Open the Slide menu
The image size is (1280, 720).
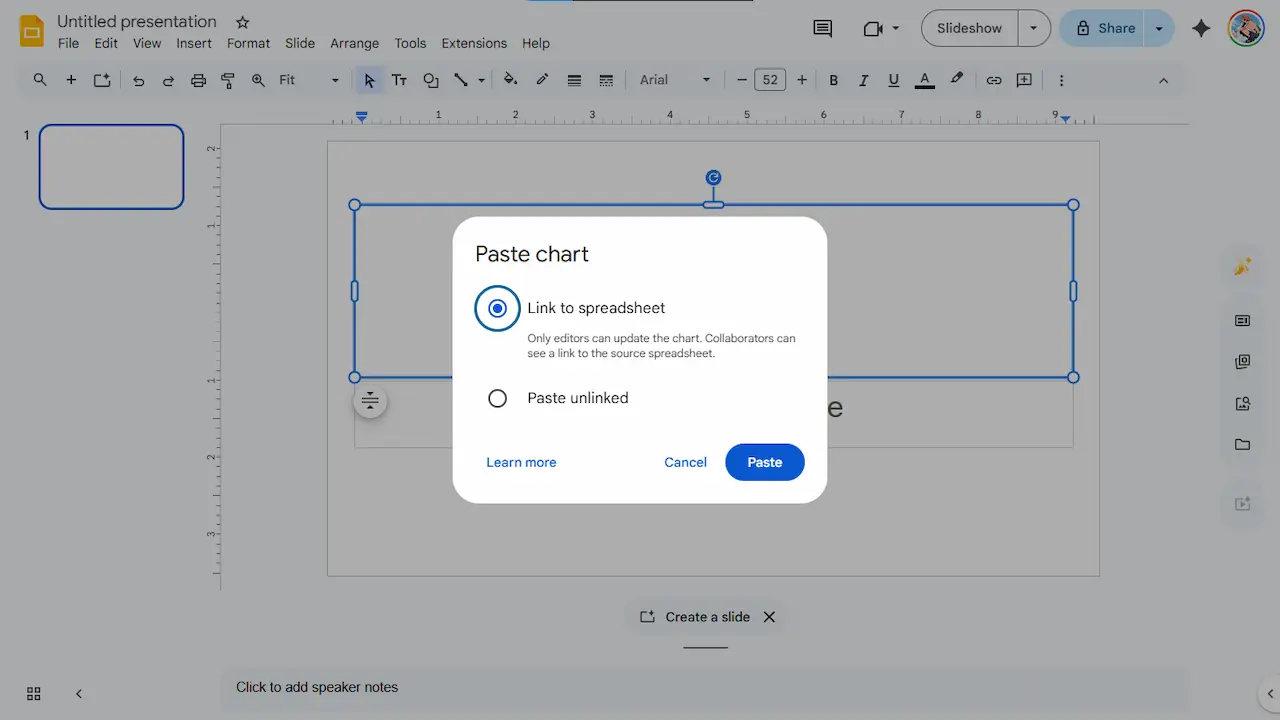pos(300,43)
